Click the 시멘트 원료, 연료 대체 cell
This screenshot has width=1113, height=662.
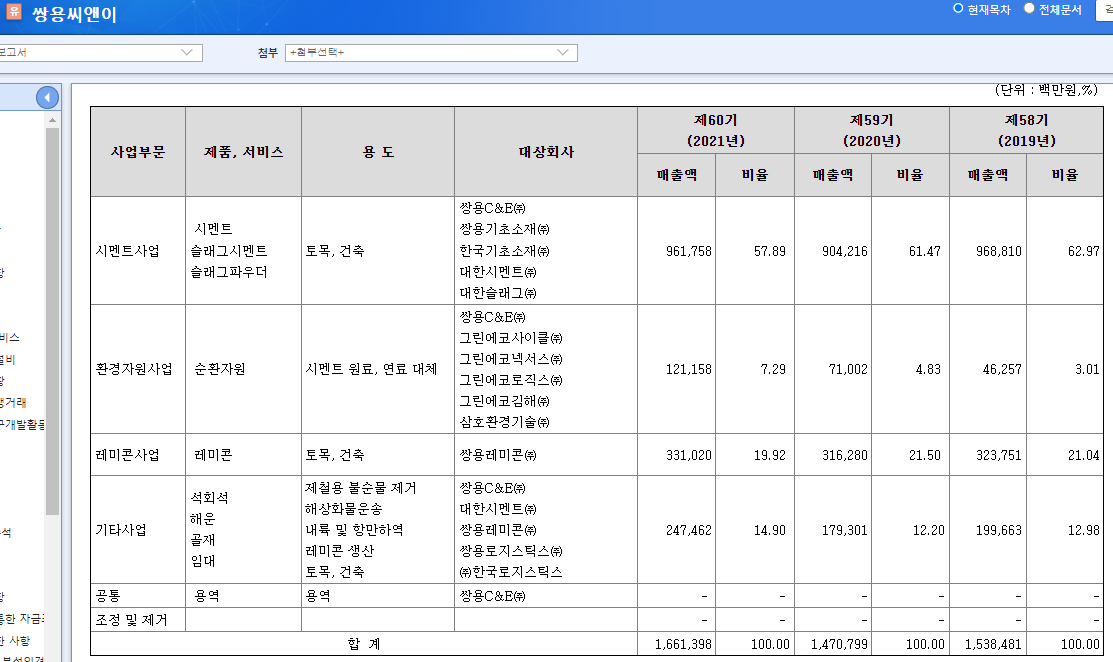tap(371, 369)
